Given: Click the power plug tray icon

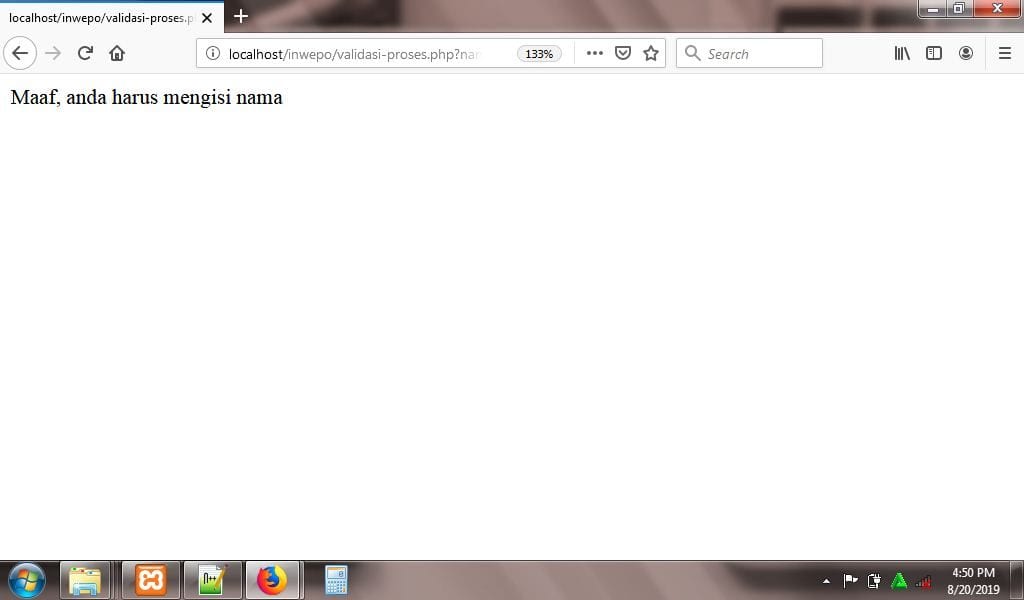Looking at the screenshot, I should pos(874,580).
